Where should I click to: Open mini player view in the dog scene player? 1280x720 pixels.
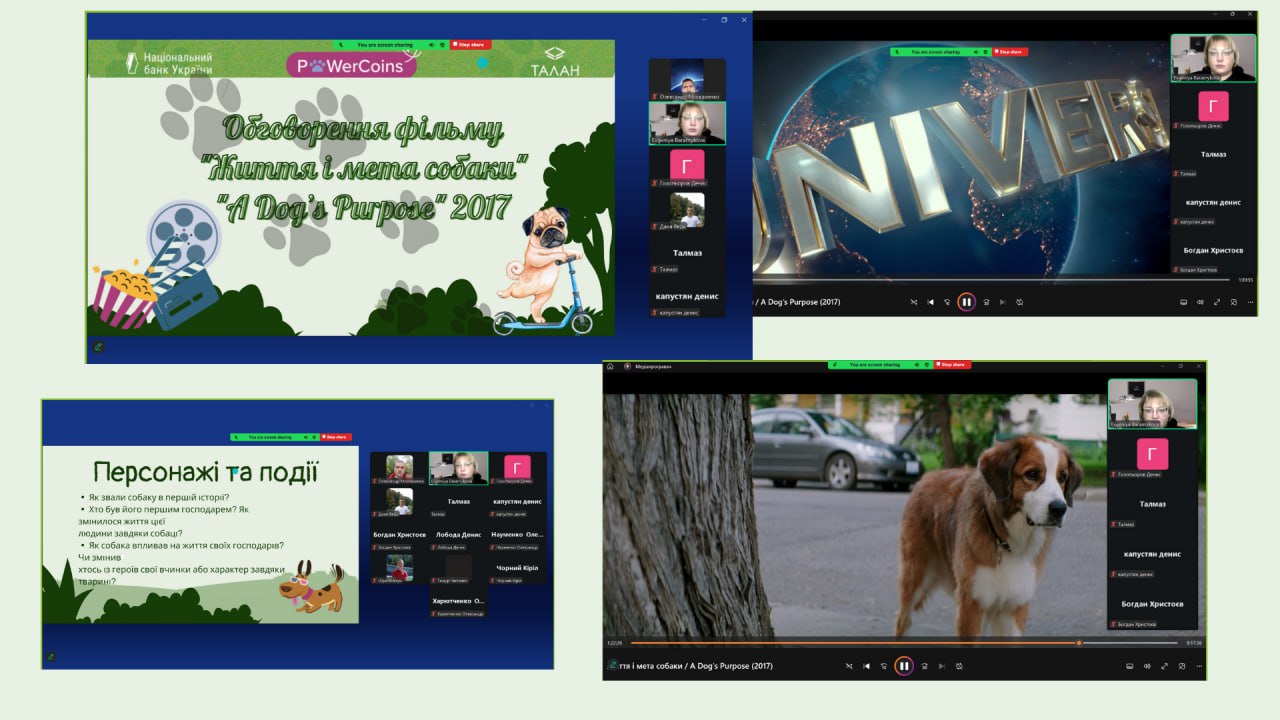1181,666
